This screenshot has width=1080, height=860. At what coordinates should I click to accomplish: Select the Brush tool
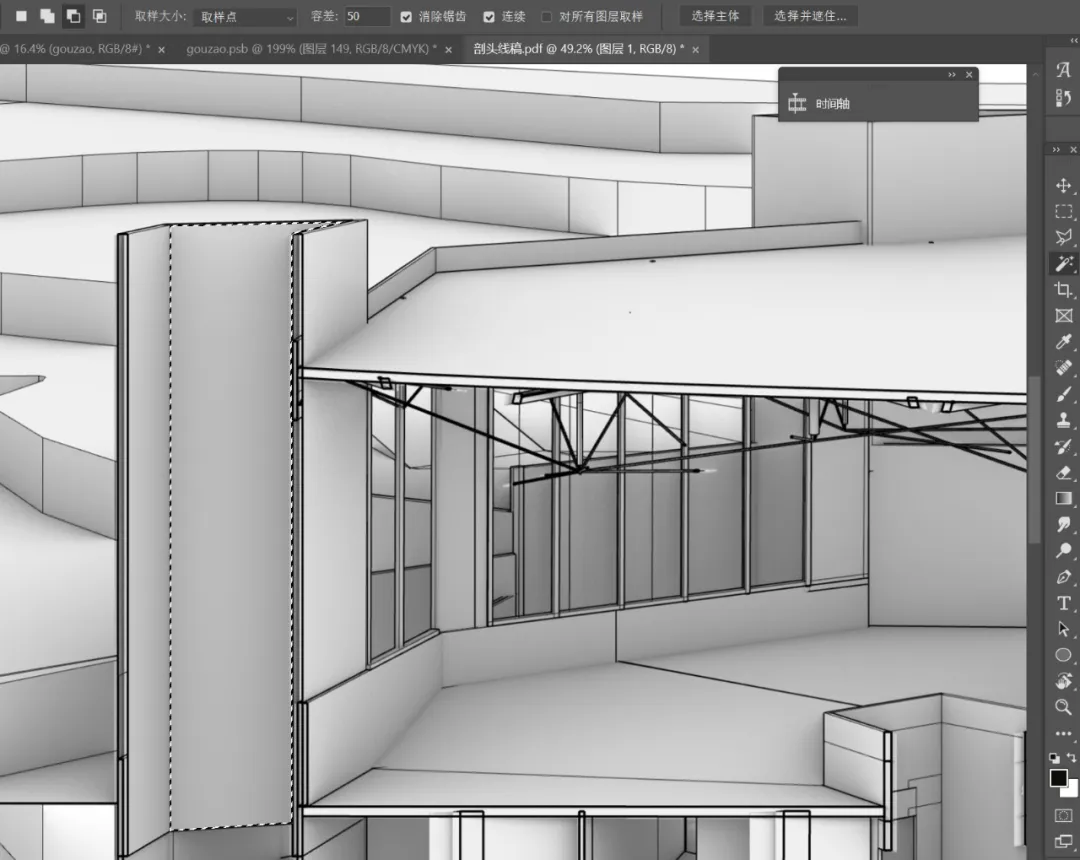1063,394
